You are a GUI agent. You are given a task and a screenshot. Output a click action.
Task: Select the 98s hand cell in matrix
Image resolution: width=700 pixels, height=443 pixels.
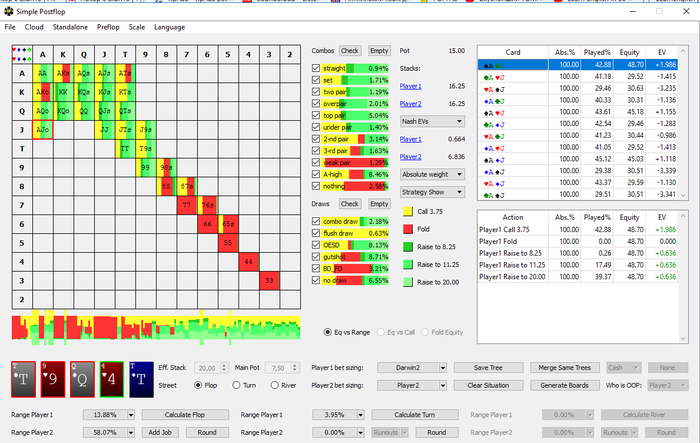pyautogui.click(x=166, y=167)
